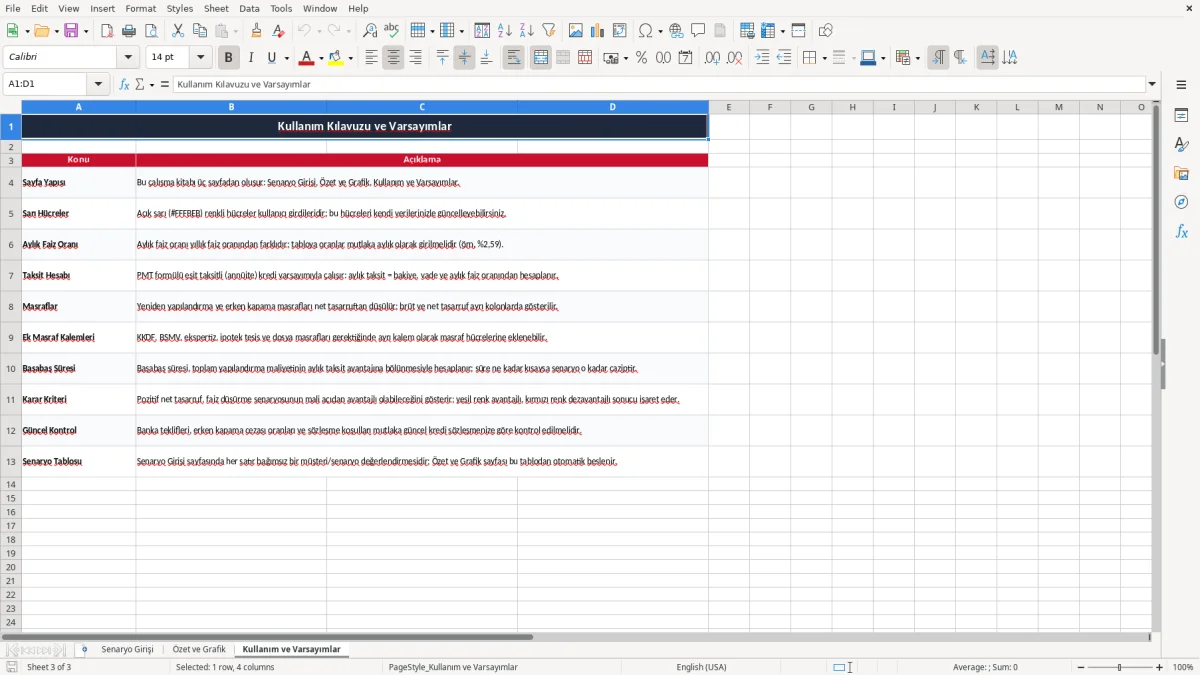The width and height of the screenshot is (1200, 675).
Task: Click Increase Indent icon
Action: click(762, 58)
